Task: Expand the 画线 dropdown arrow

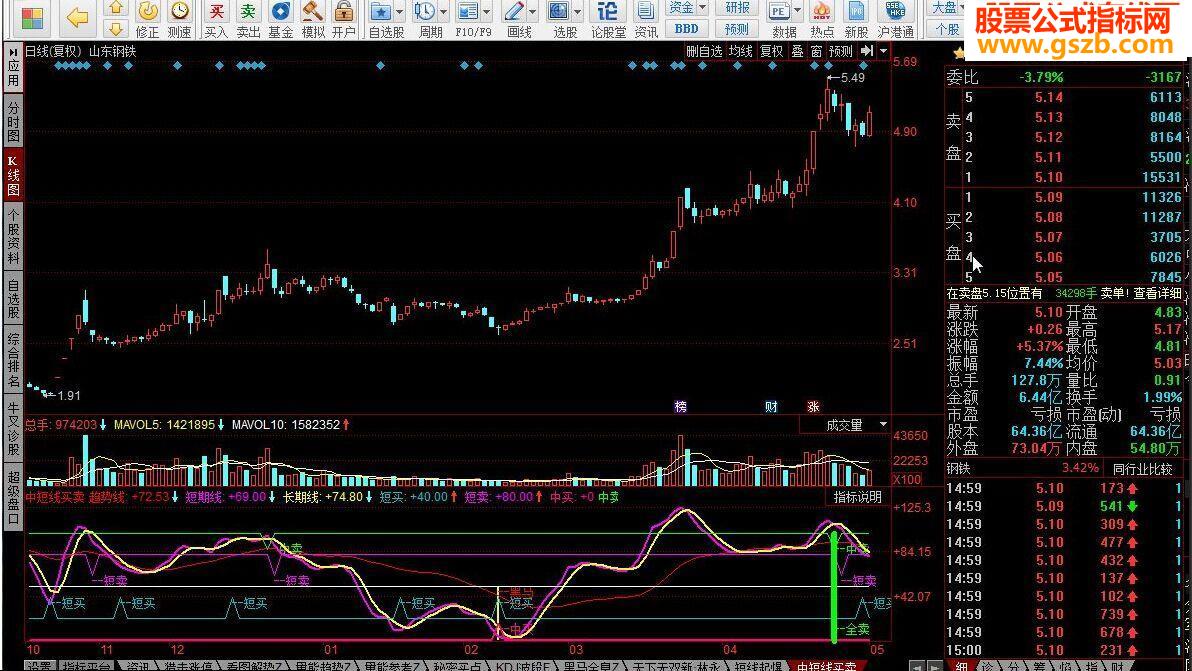Action: (x=532, y=12)
